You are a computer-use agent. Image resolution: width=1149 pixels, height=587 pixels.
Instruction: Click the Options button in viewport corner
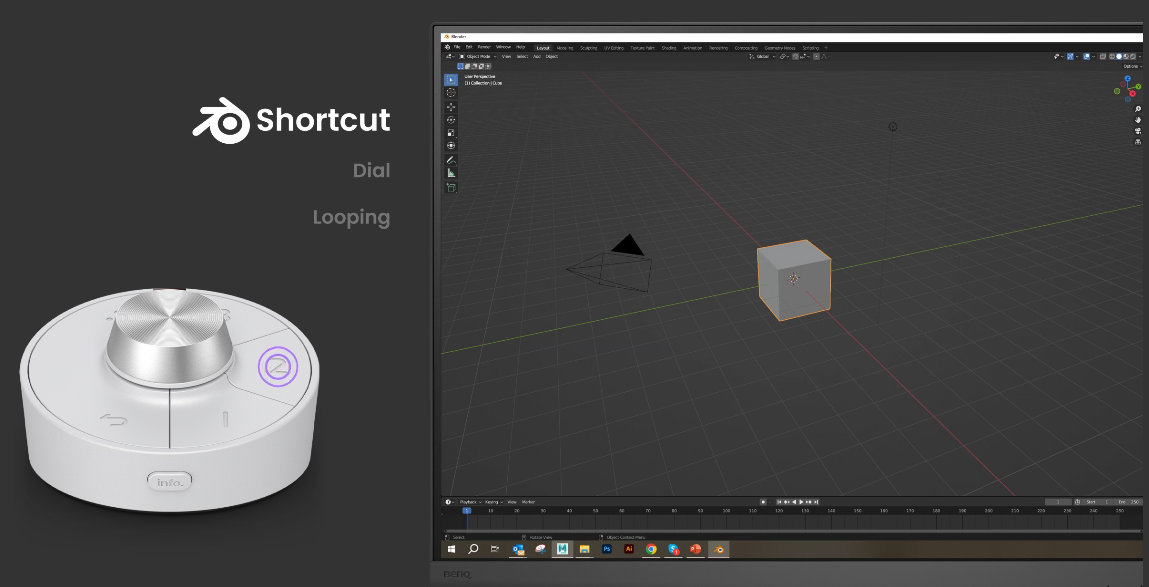tap(1130, 67)
